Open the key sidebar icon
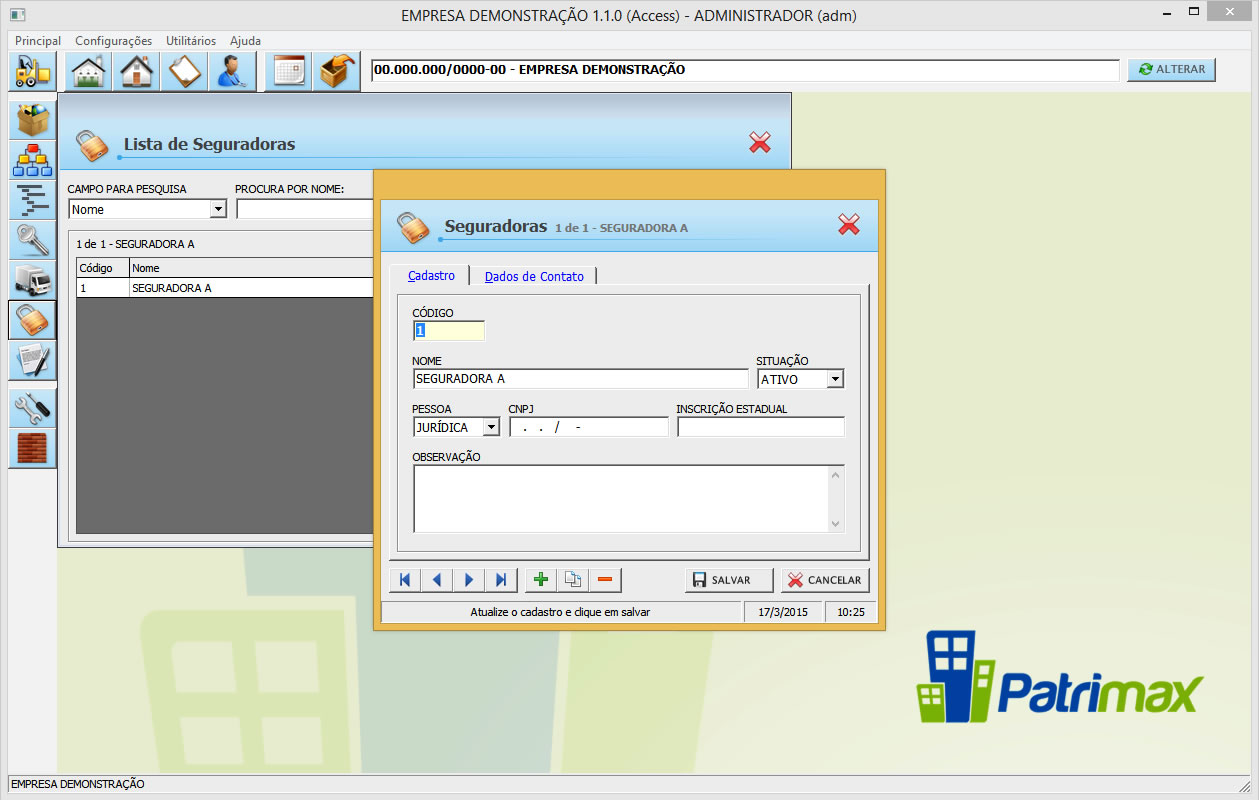Viewport: 1259px width, 800px height. pos(33,240)
